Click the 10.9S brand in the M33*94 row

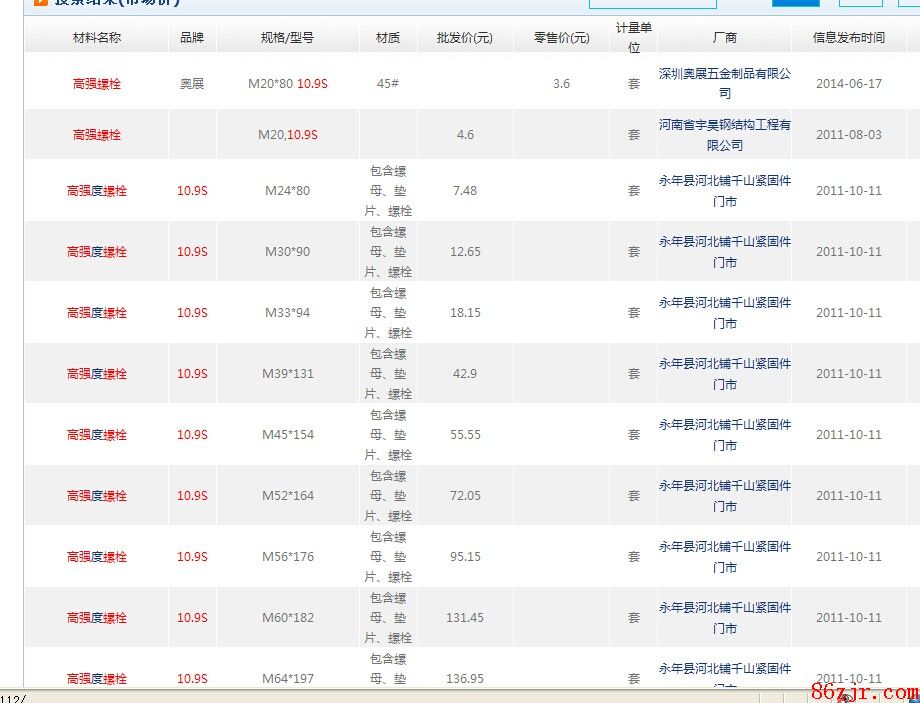[x=192, y=313]
